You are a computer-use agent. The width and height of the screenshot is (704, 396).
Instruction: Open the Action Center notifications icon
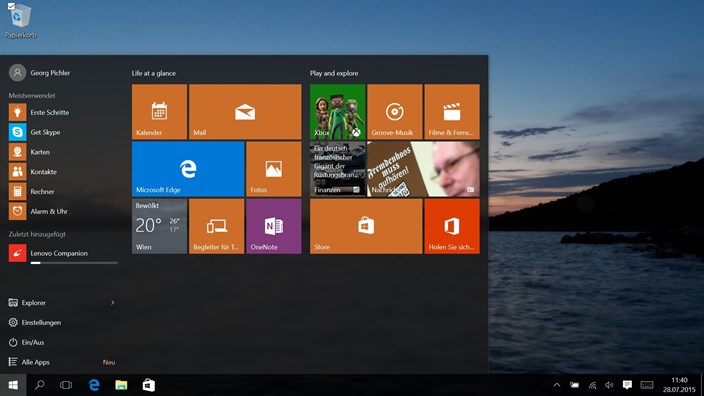tap(627, 385)
